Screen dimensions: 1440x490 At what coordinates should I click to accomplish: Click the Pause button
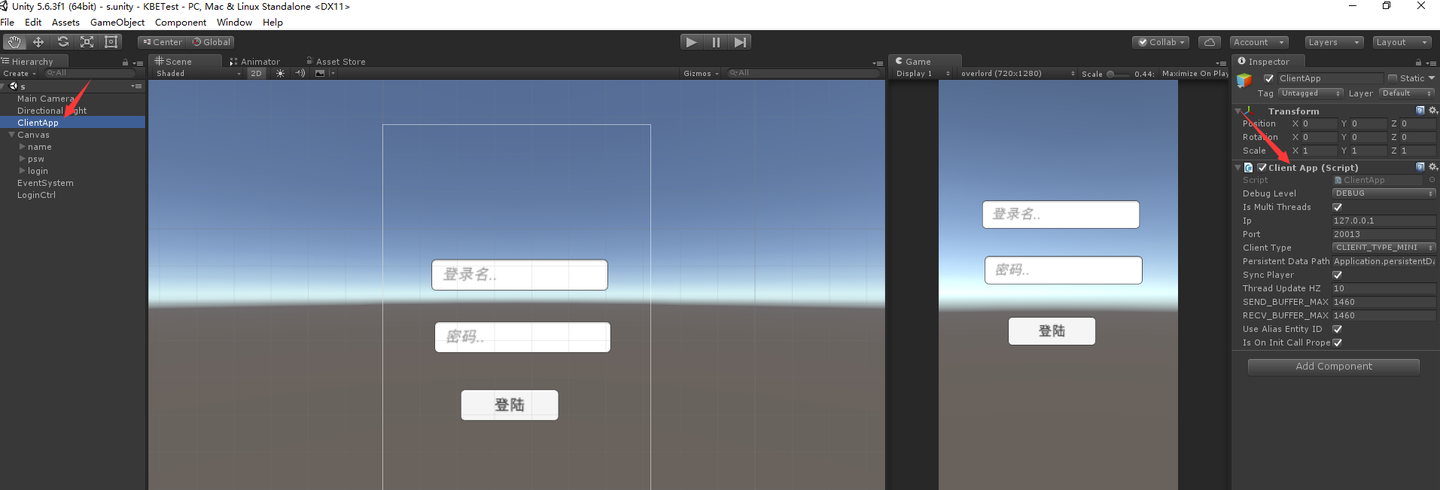click(x=716, y=42)
